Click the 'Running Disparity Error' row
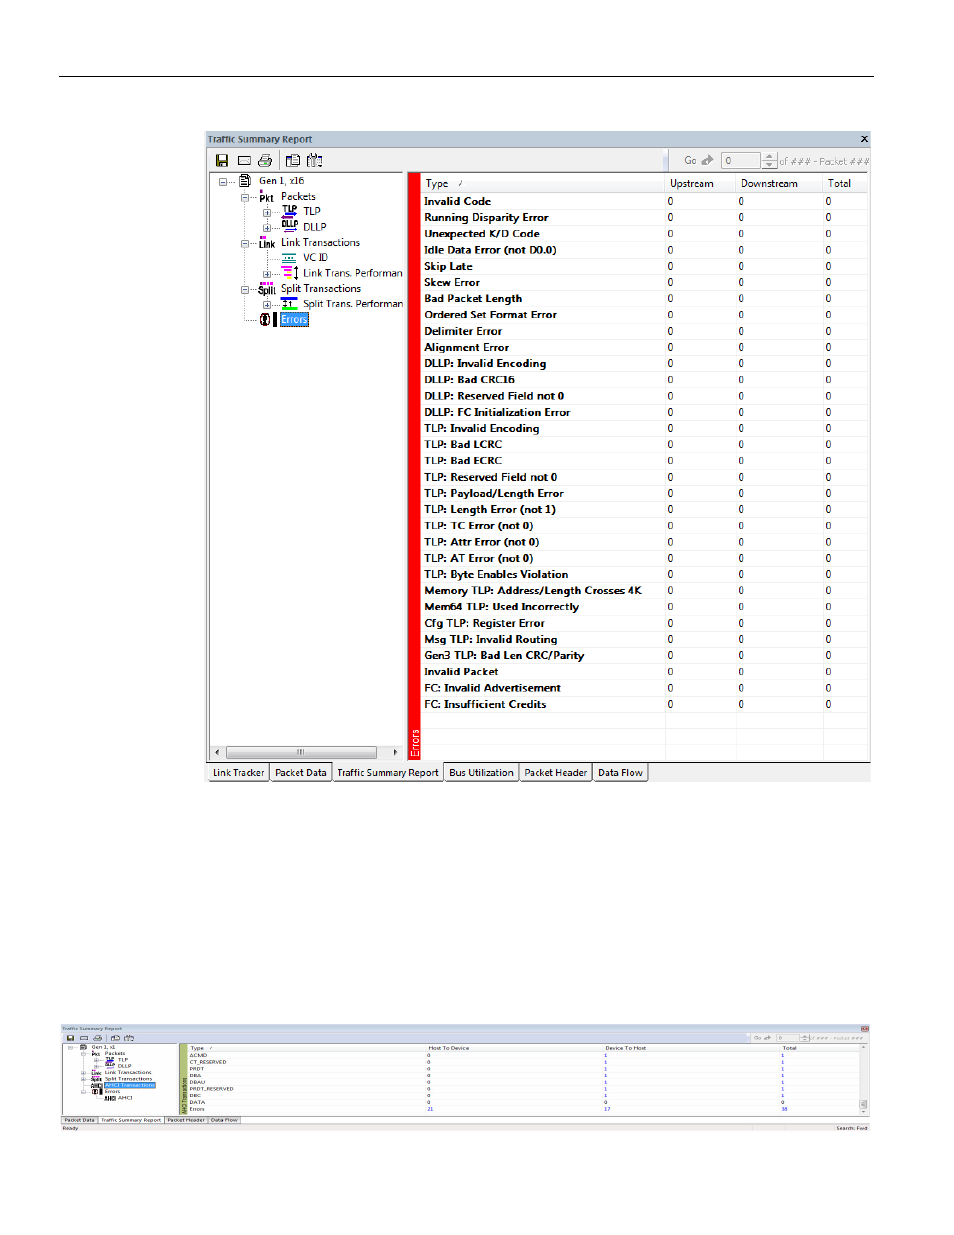 click(x=645, y=218)
